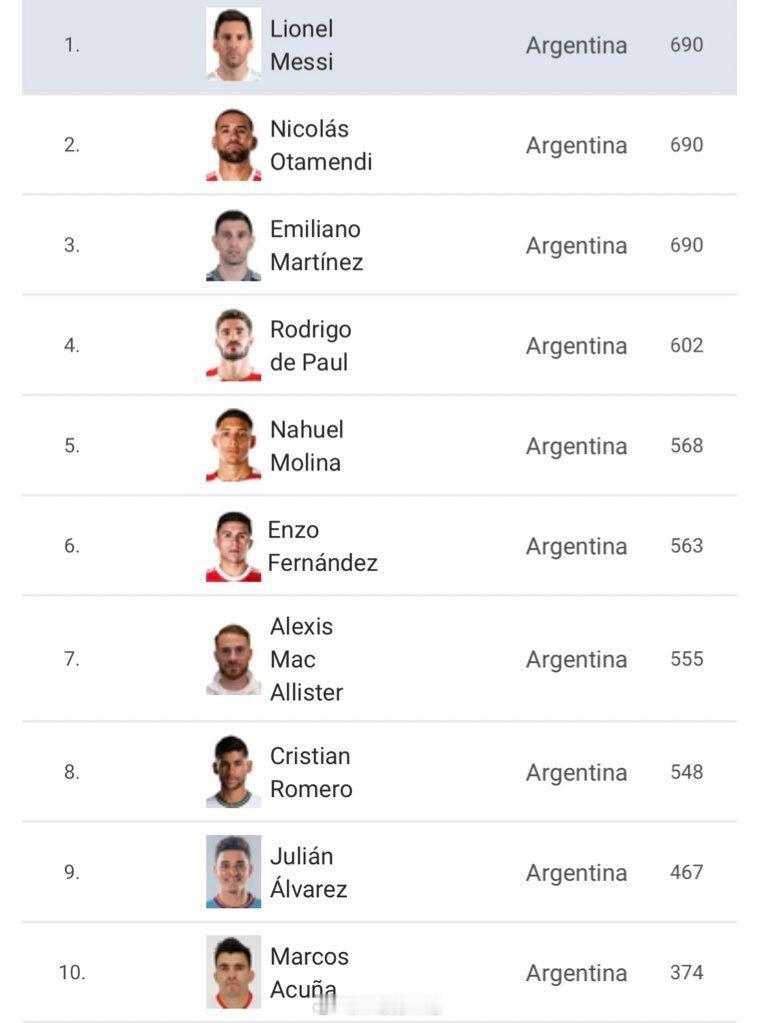The width and height of the screenshot is (759, 1023).
Task: Select Enzo Fernández's headshot
Action: coord(234,546)
